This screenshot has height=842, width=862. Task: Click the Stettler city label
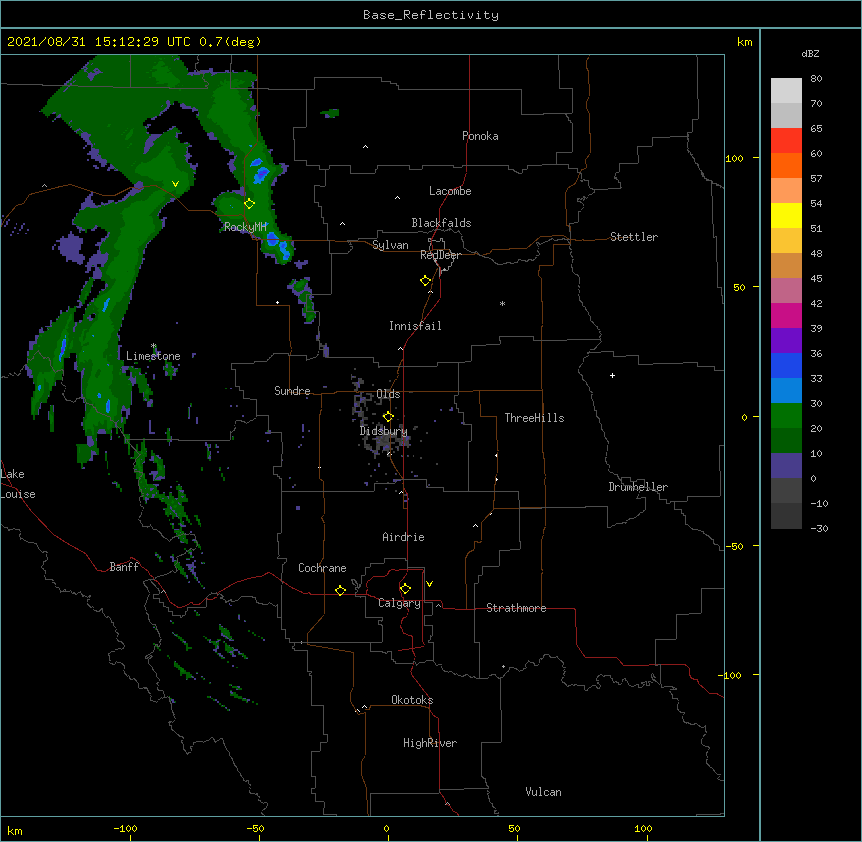point(634,237)
